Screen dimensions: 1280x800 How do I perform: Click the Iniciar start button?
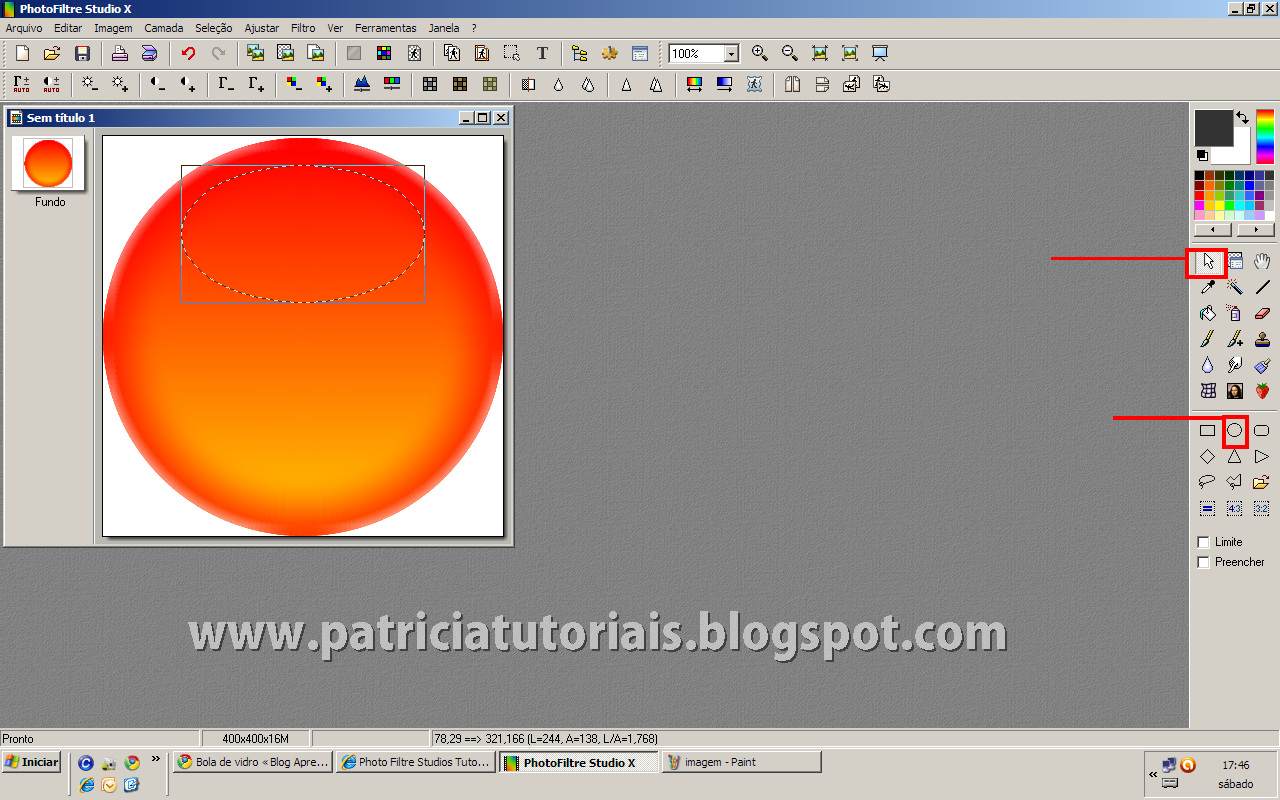[31, 762]
